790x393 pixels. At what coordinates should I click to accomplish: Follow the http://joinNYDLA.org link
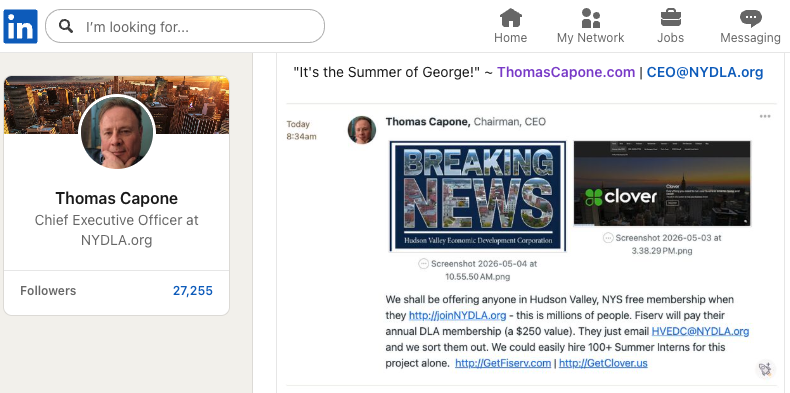coord(457,315)
